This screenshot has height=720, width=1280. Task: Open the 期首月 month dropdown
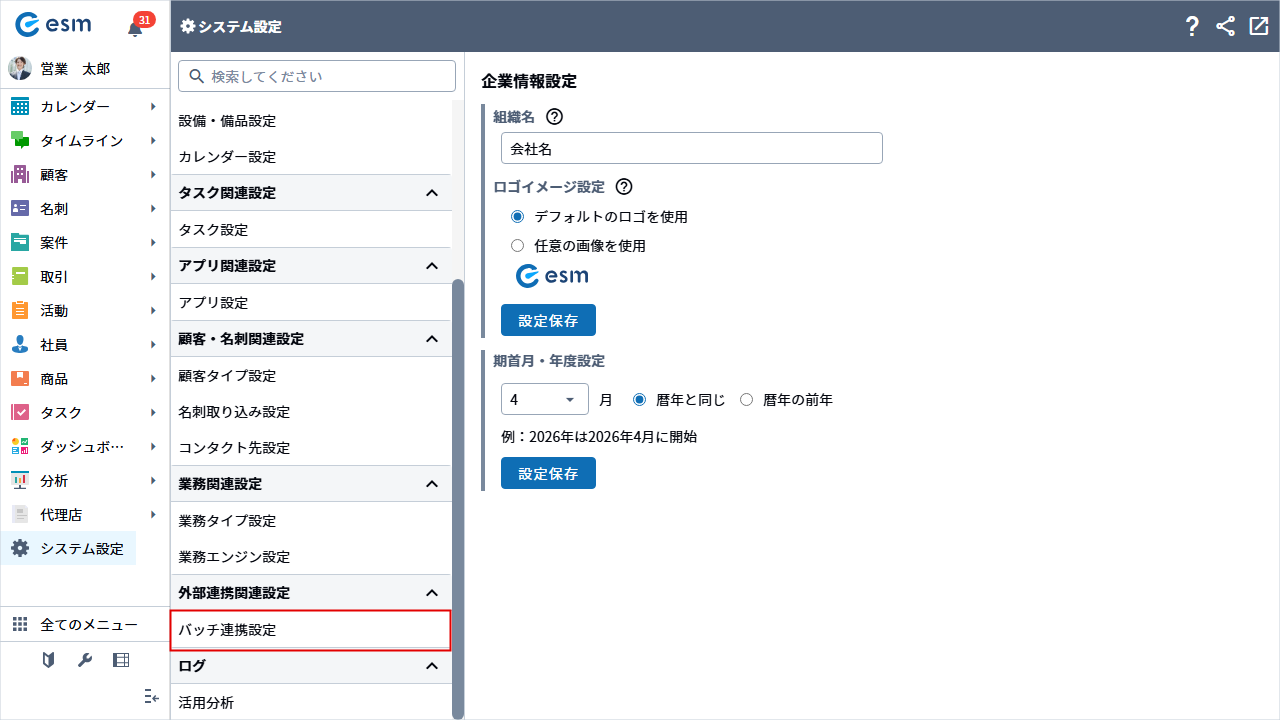click(544, 400)
